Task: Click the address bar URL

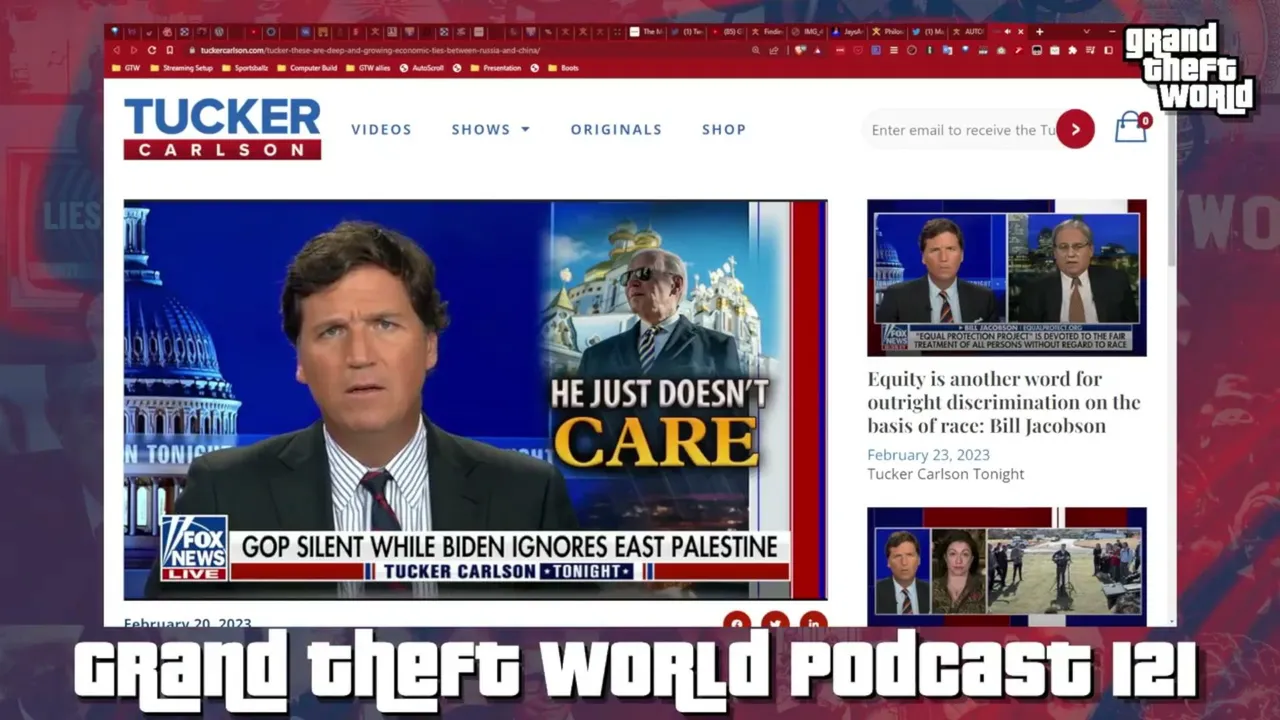Action: coord(370,50)
